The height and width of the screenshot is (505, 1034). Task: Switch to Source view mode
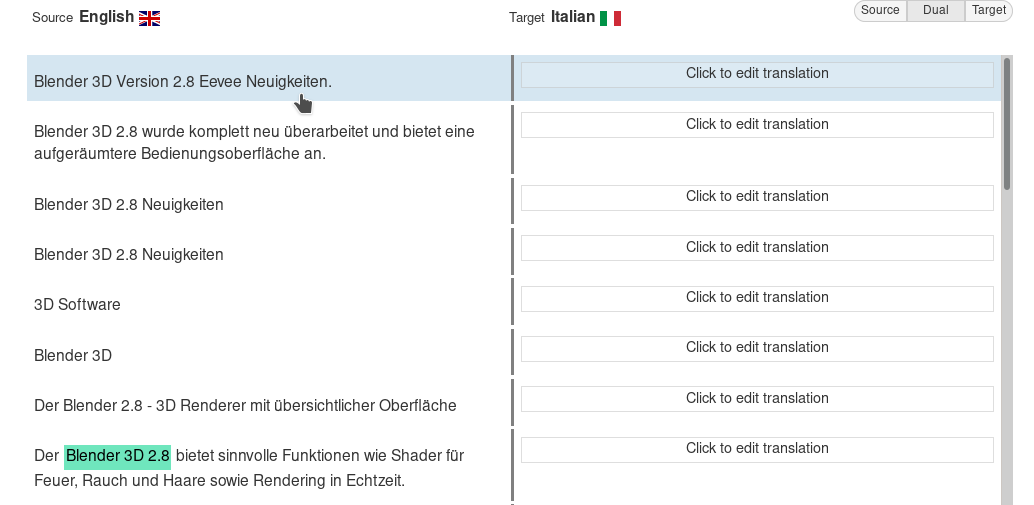(x=880, y=10)
